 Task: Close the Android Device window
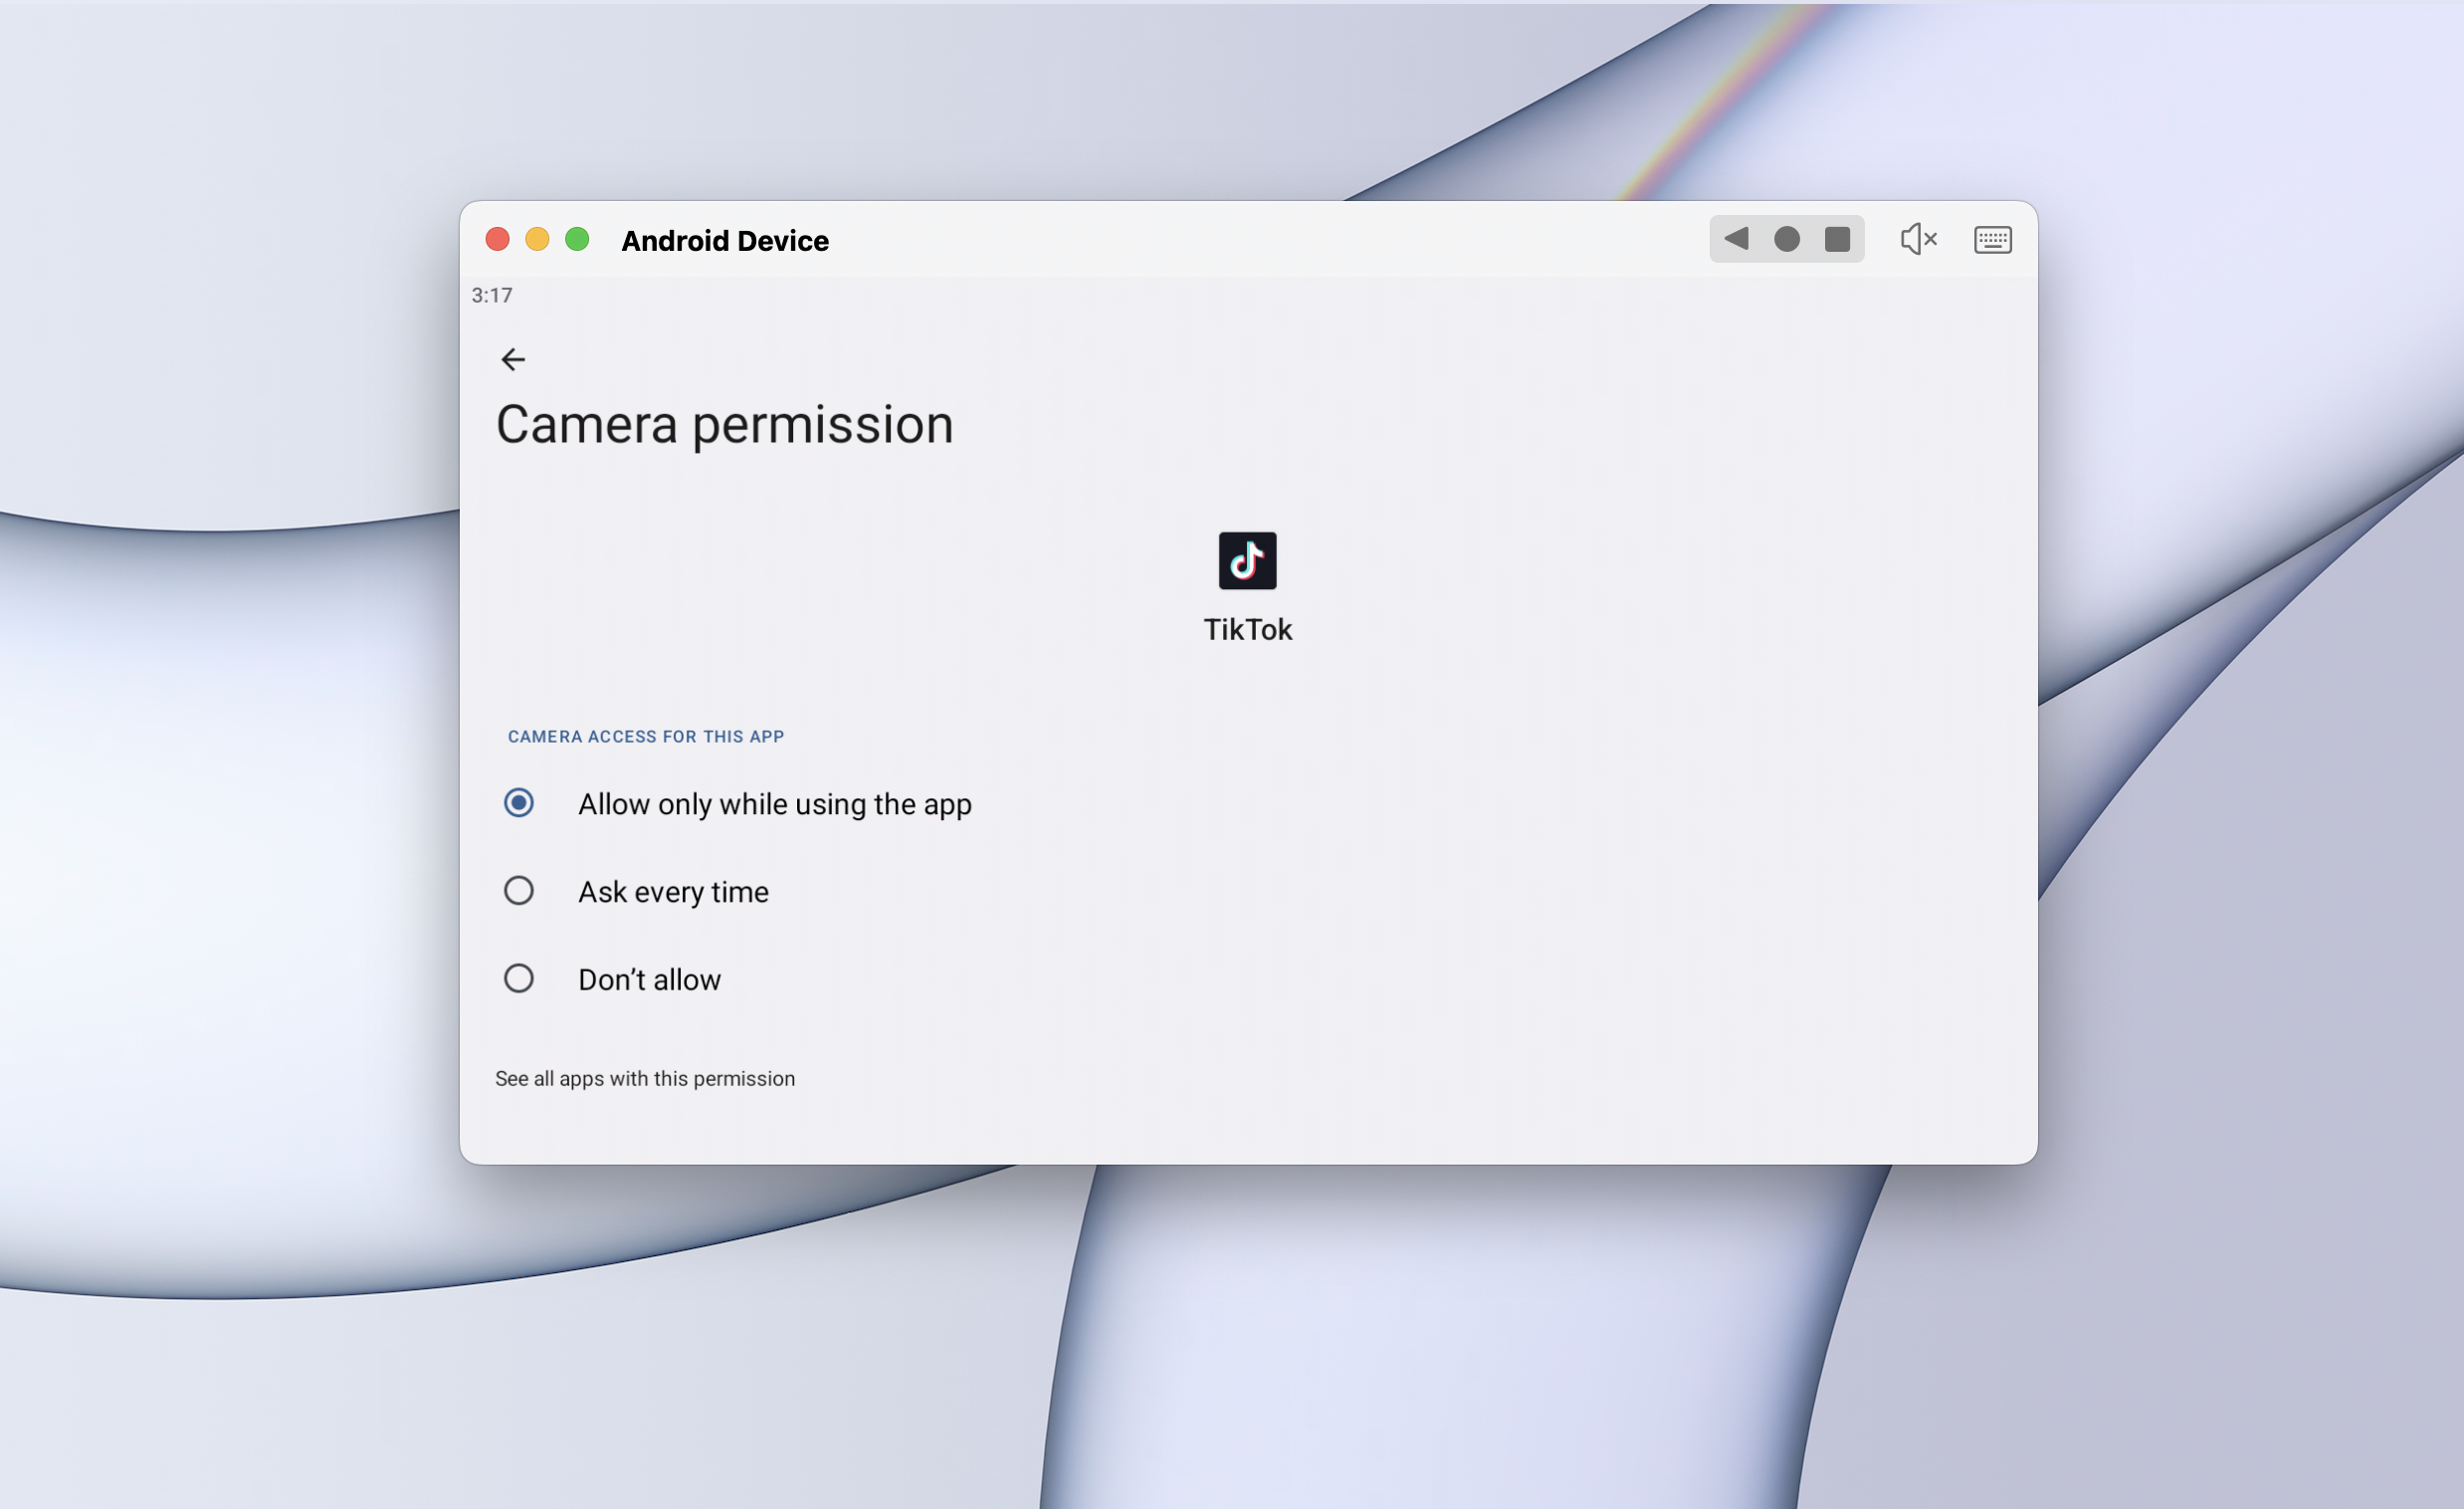click(497, 239)
